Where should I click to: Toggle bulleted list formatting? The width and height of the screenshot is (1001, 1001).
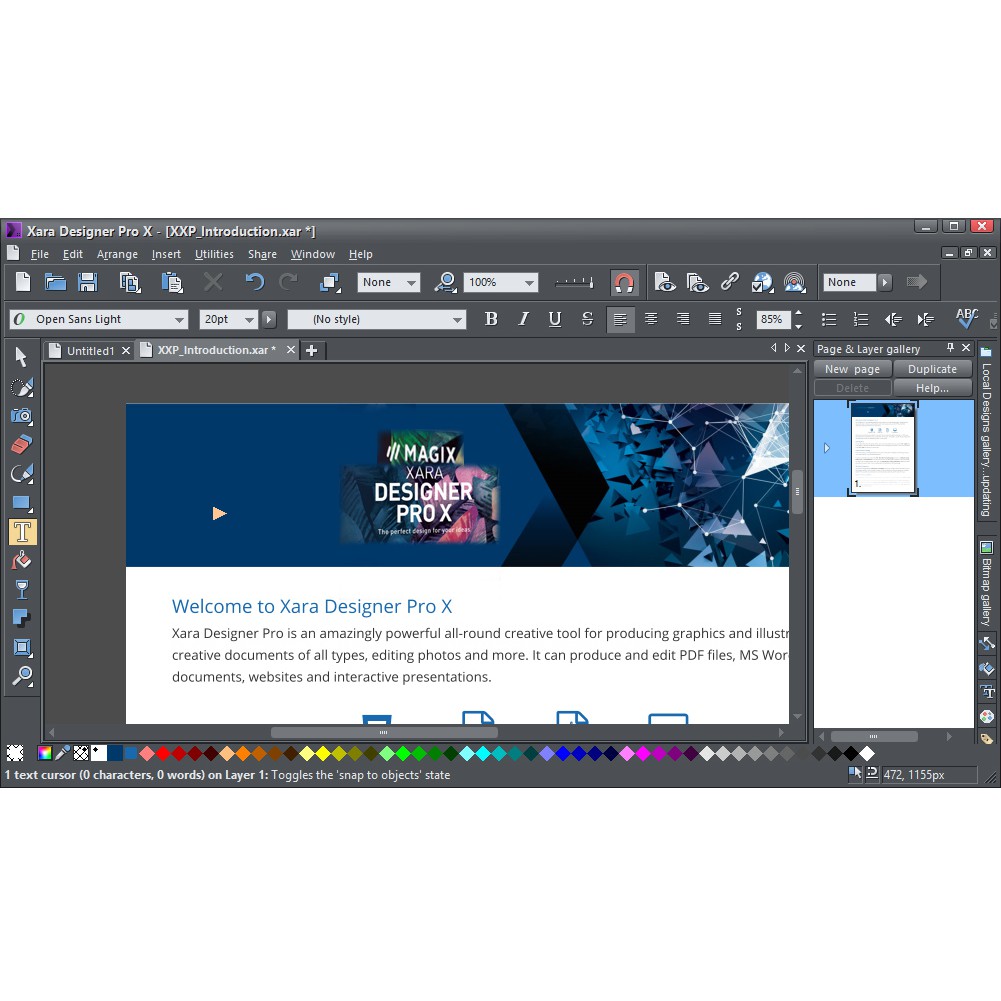click(x=829, y=318)
